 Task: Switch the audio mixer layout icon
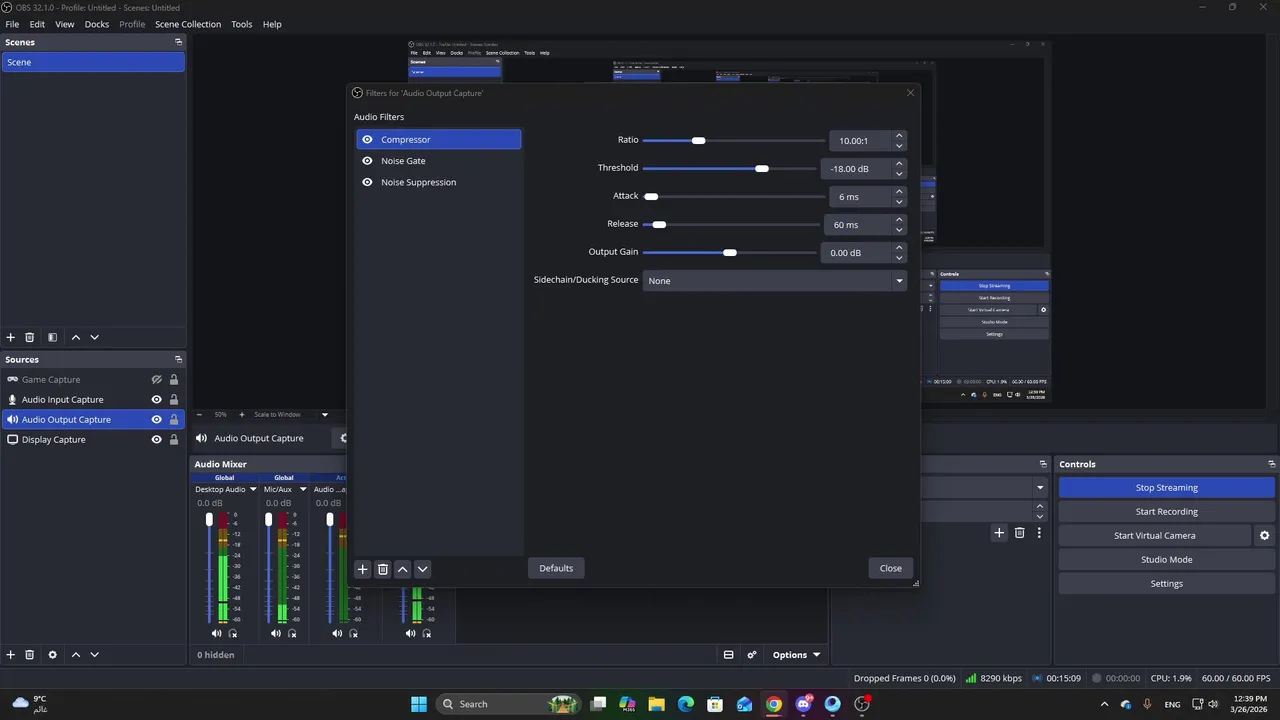[x=729, y=655]
